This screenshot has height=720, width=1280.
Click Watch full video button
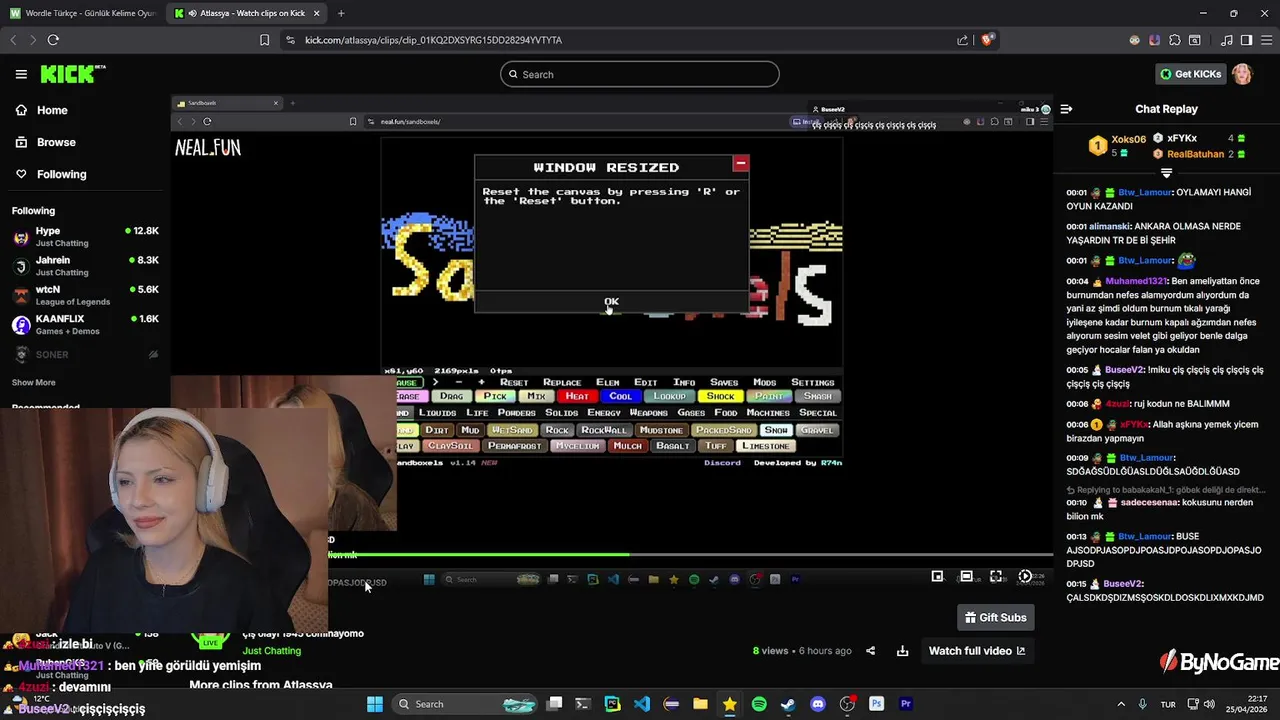977,651
